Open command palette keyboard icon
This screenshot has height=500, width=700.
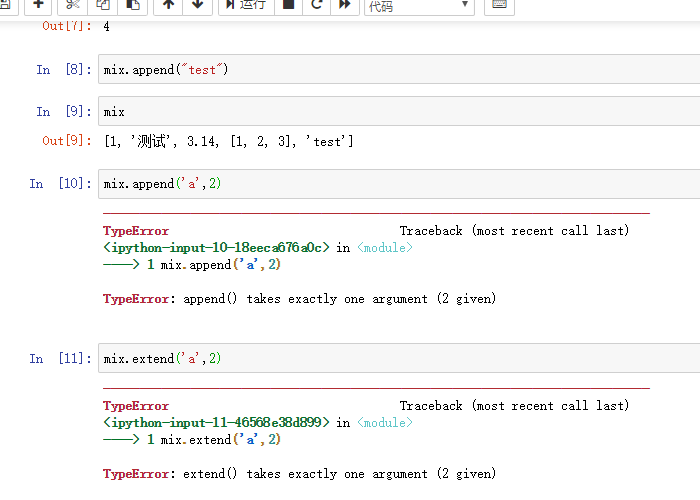(499, 5)
